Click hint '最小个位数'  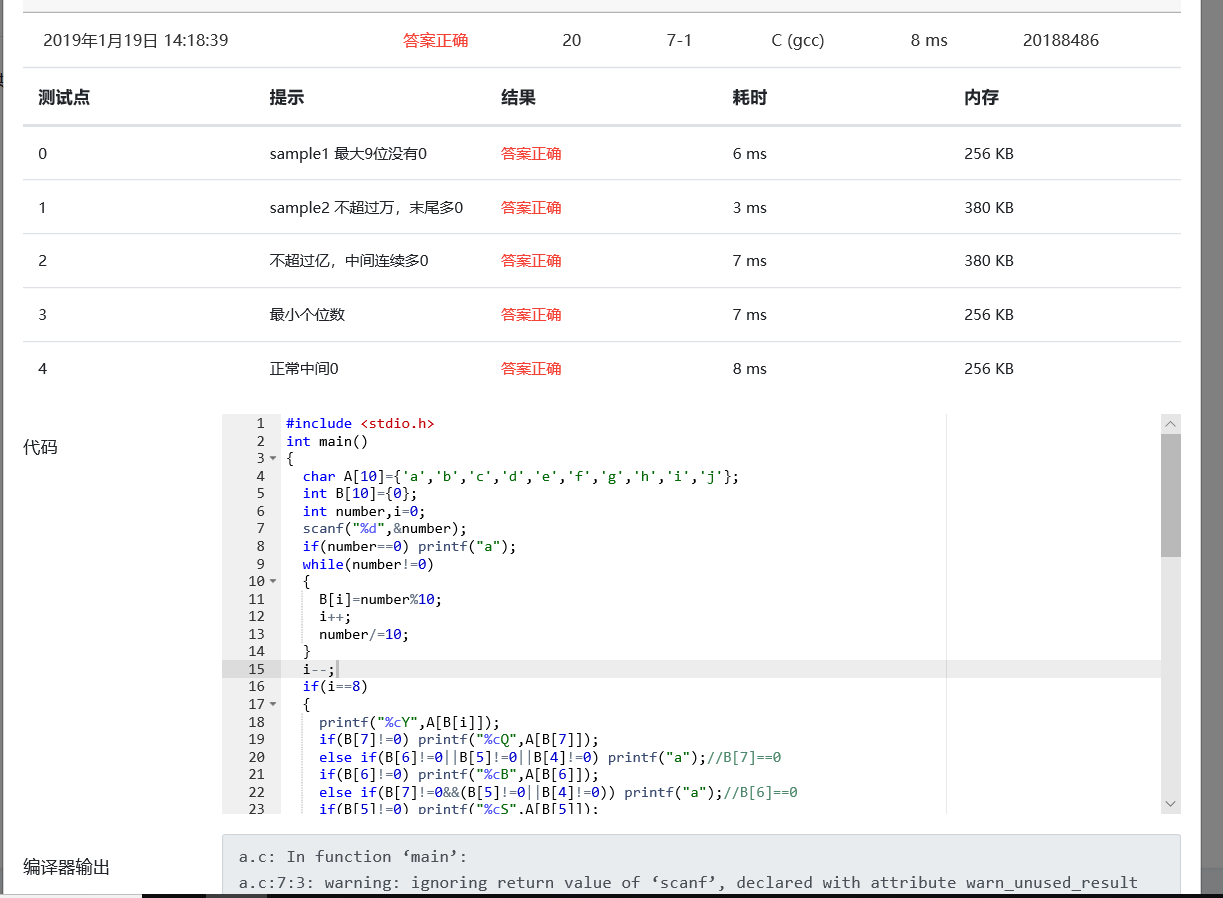(x=307, y=315)
